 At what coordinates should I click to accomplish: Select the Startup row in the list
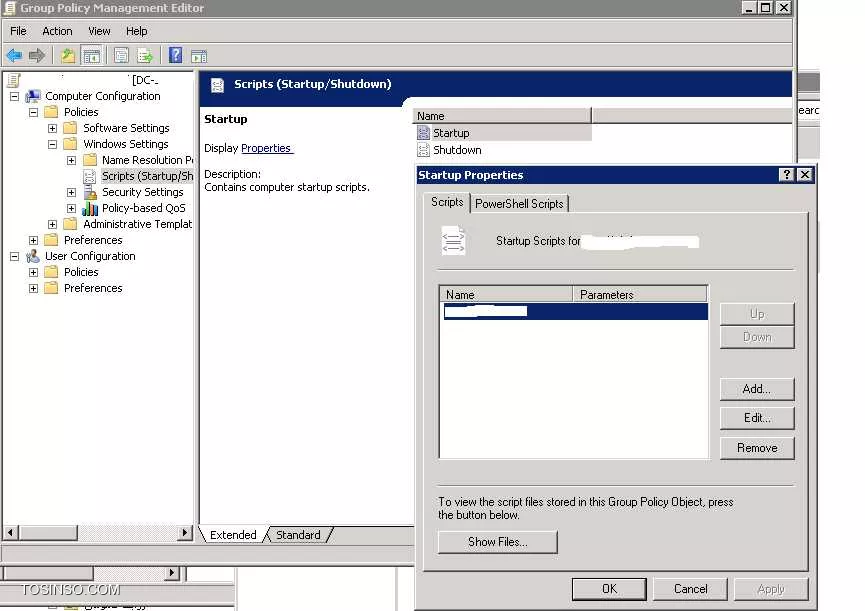tap(503, 133)
